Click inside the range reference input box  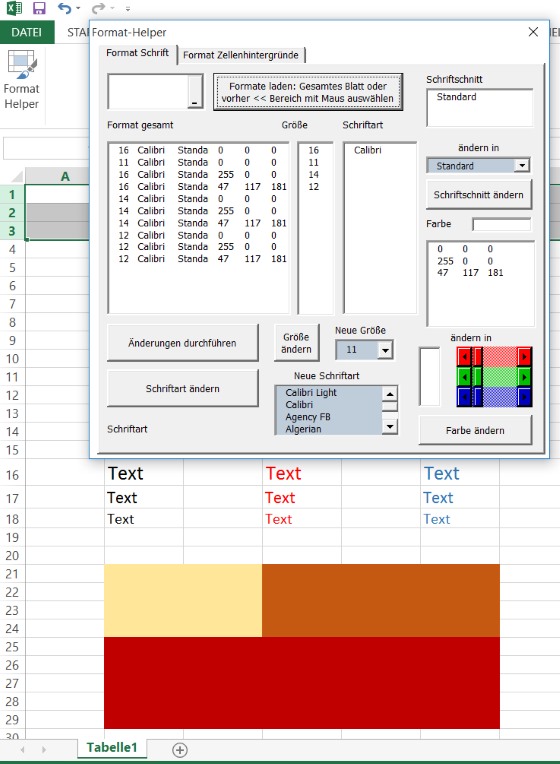pos(148,92)
